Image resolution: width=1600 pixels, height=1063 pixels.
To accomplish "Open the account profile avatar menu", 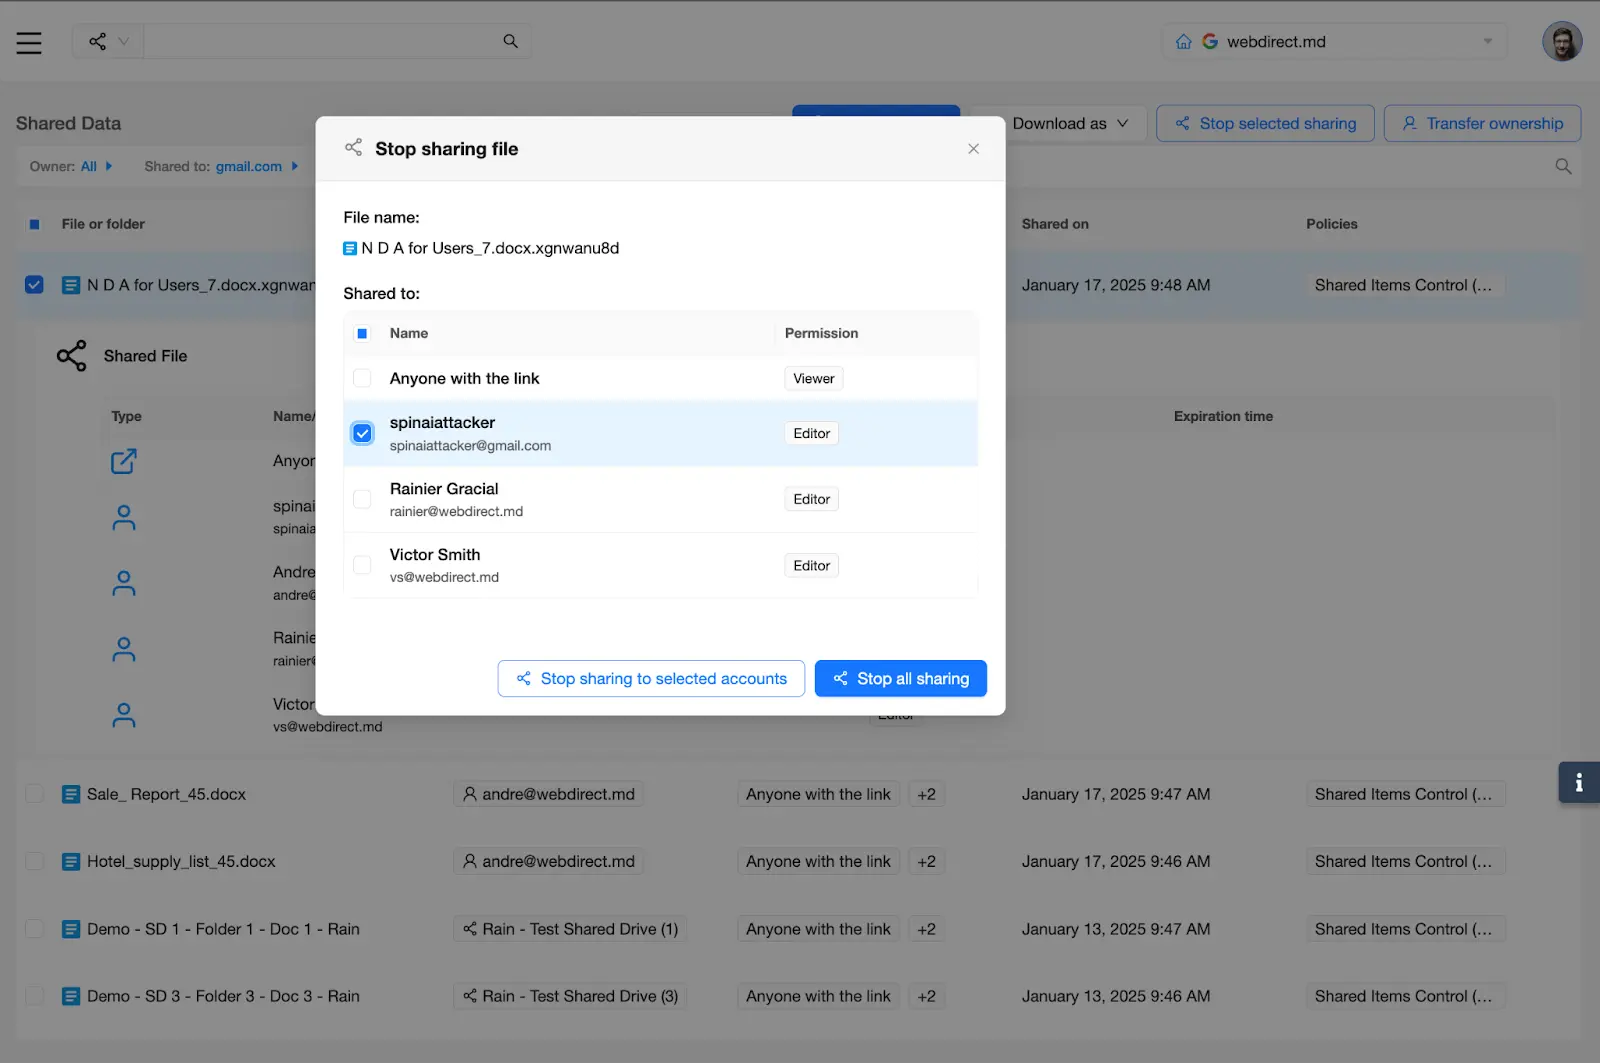I will tap(1562, 41).
